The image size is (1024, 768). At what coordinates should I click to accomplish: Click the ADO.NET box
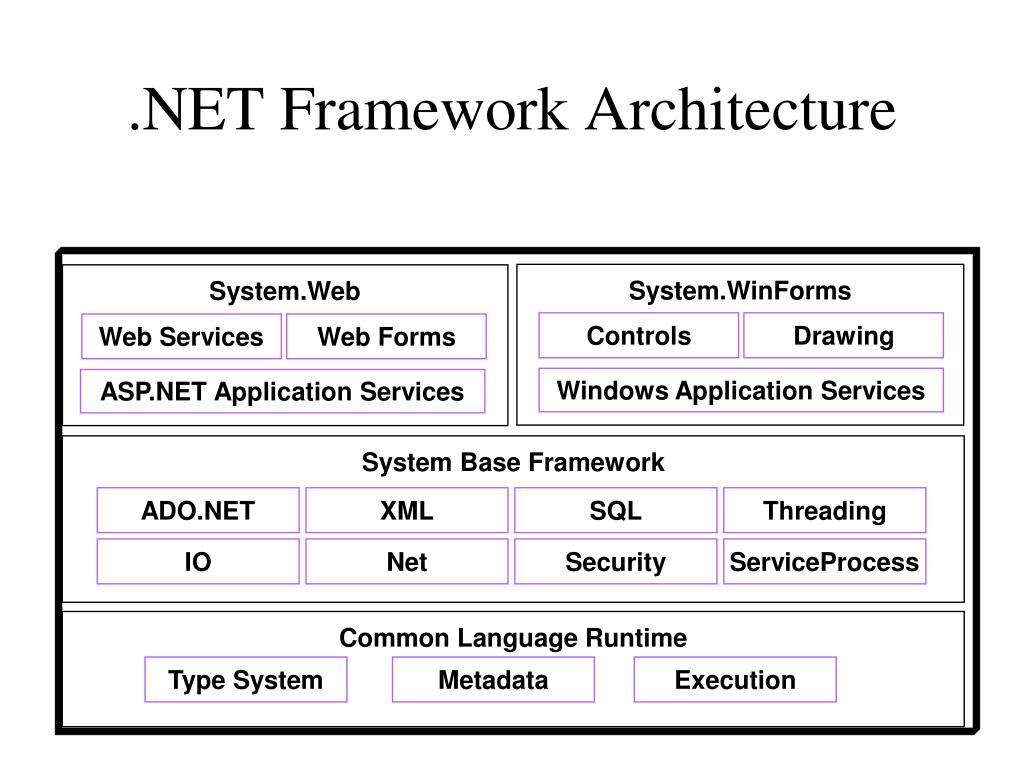[x=198, y=510]
